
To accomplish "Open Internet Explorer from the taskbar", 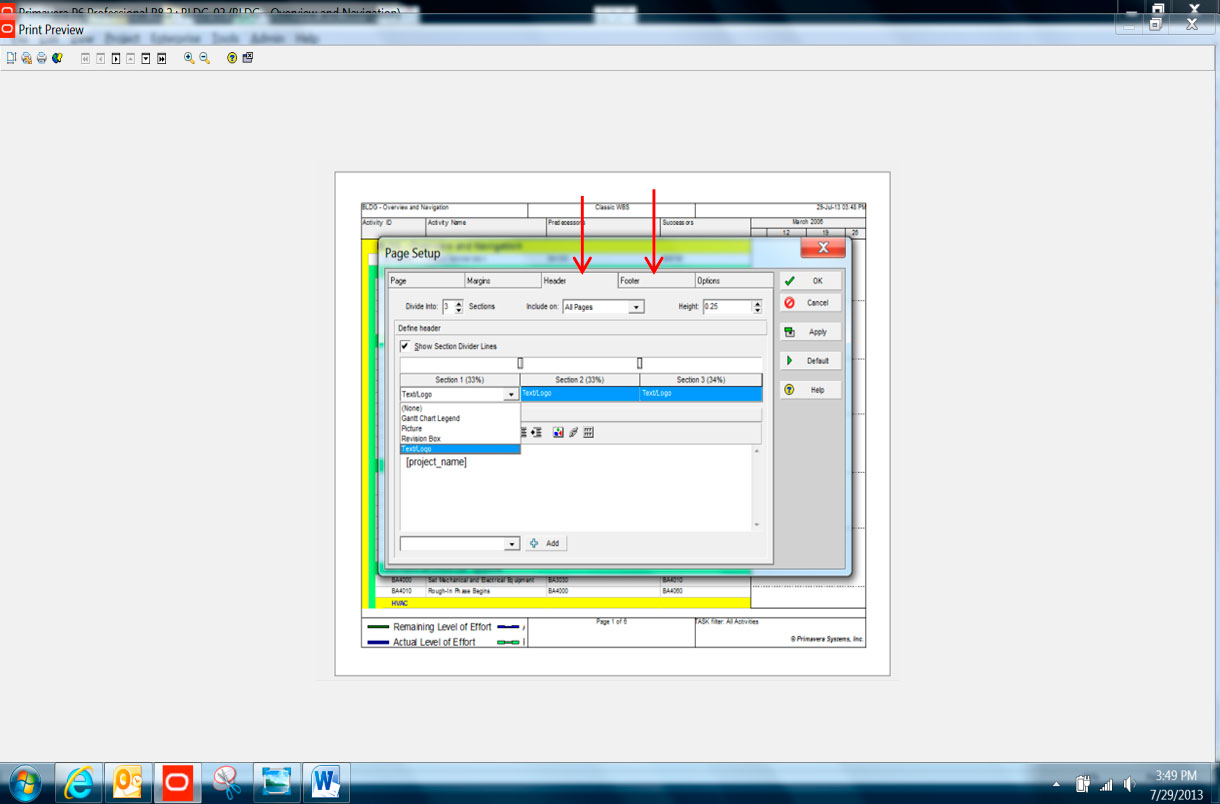I will coord(78,783).
